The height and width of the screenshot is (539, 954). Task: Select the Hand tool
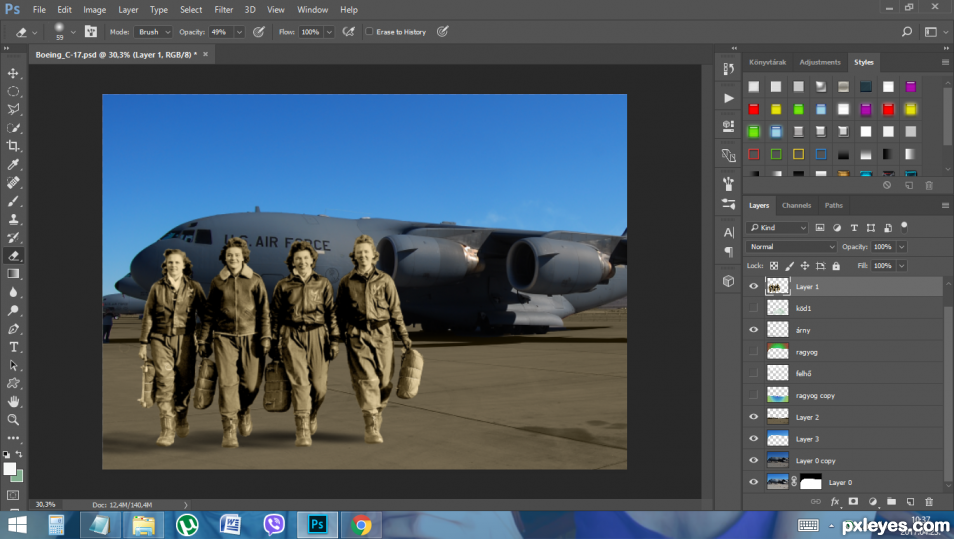[x=13, y=402]
